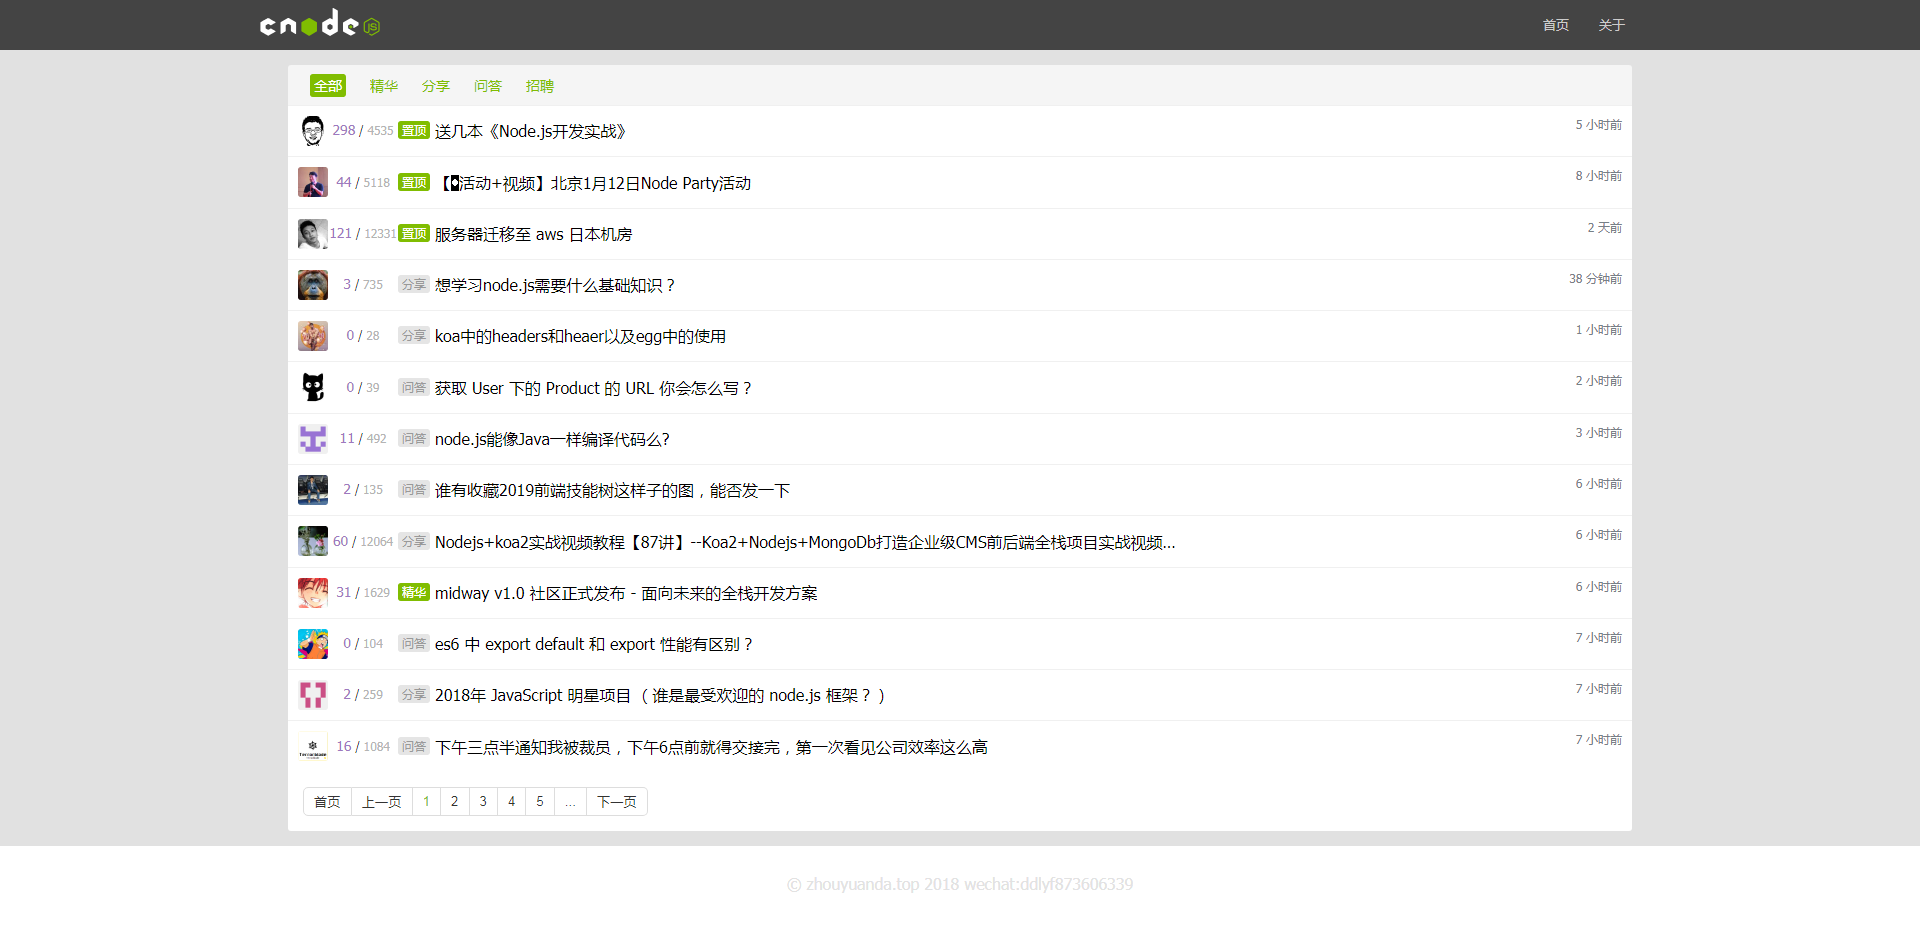Screen dimensions: 1920x938
Task: Open topic node.js能像Java一样编译代码么?
Action: [552, 439]
